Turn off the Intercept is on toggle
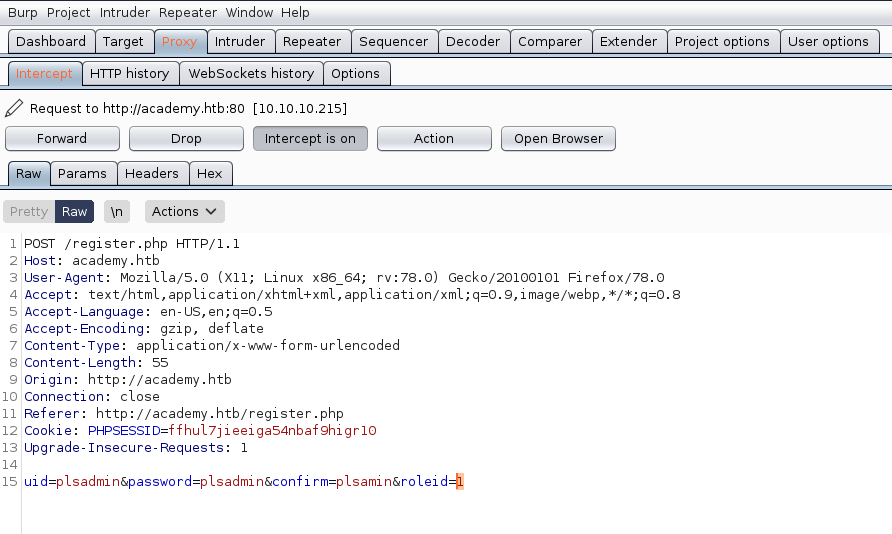Viewport: 892px width, 534px height. [310, 139]
